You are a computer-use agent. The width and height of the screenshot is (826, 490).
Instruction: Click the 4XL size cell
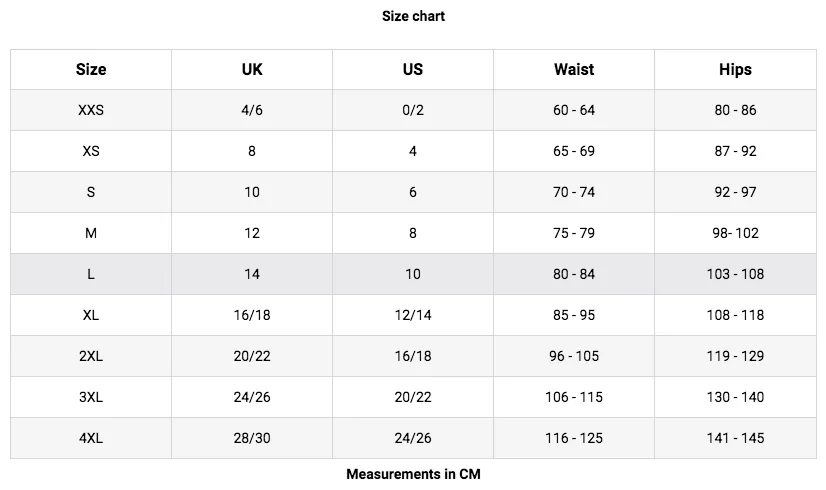click(91, 438)
